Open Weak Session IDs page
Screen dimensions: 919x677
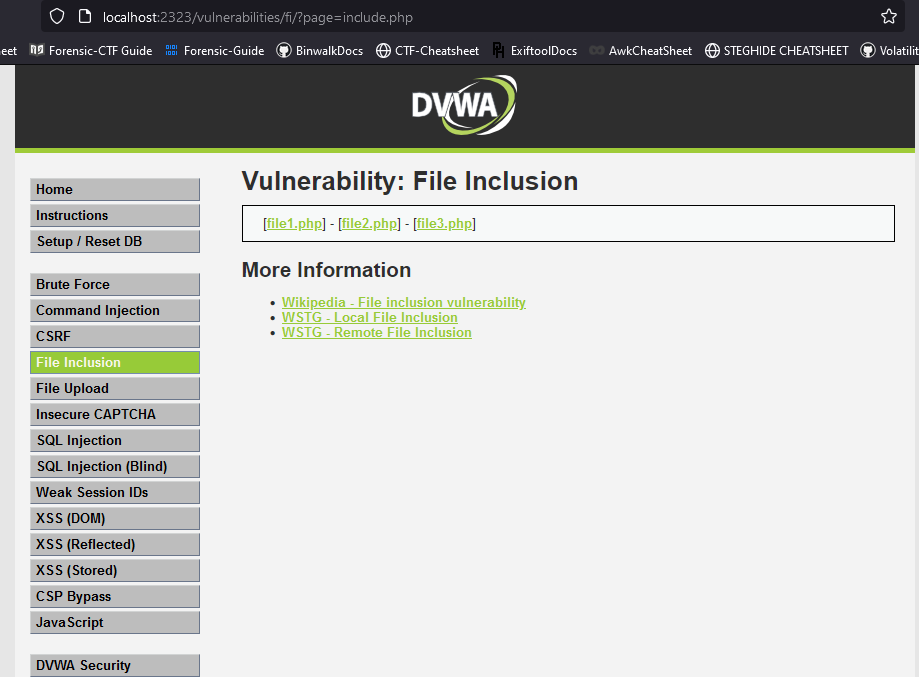[x=115, y=492]
